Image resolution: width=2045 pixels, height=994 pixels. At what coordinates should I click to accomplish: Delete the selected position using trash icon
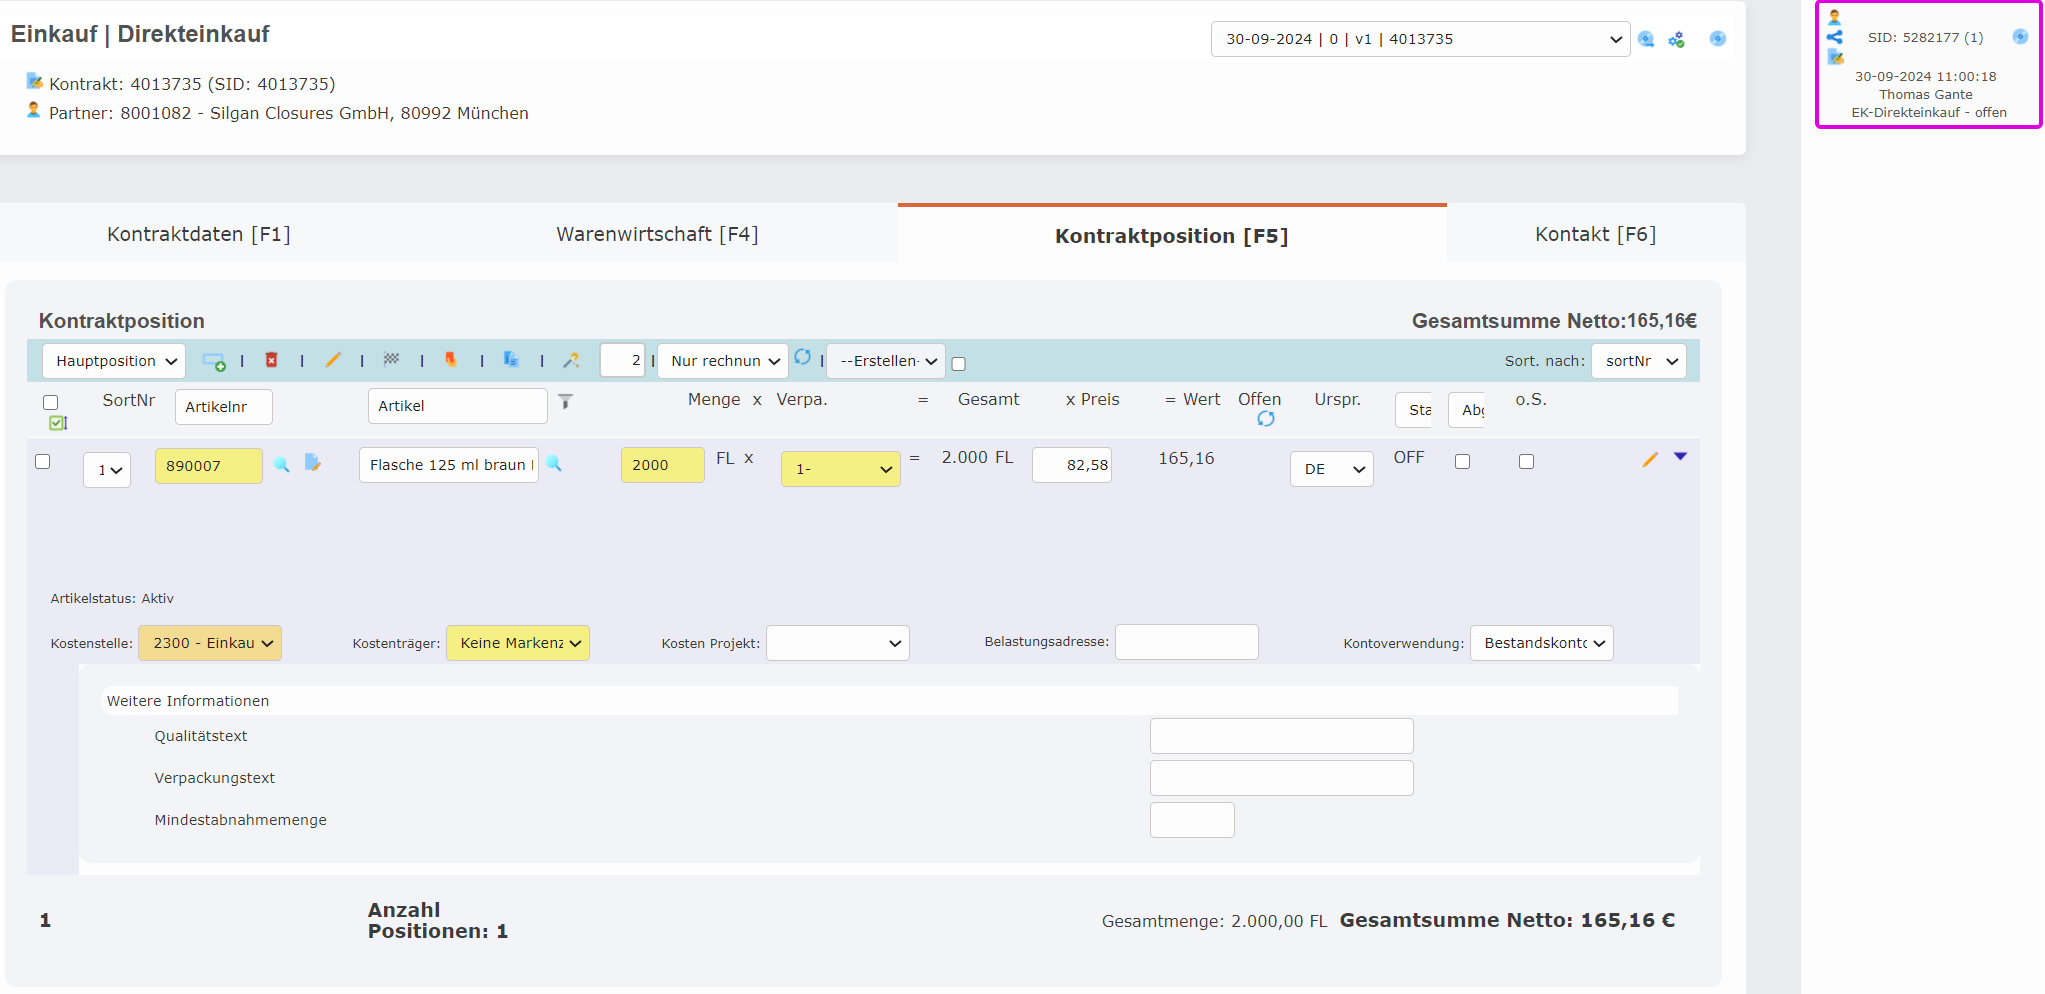click(x=272, y=360)
